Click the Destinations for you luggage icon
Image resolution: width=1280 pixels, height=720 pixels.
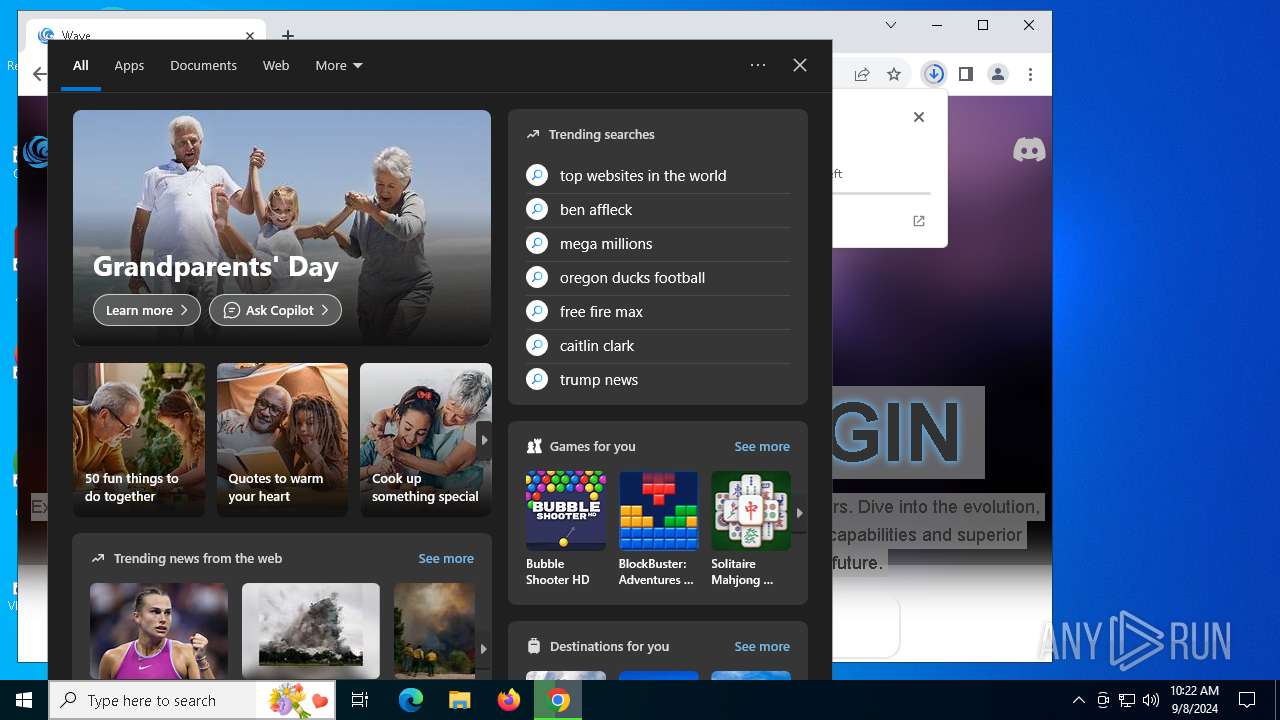point(534,646)
